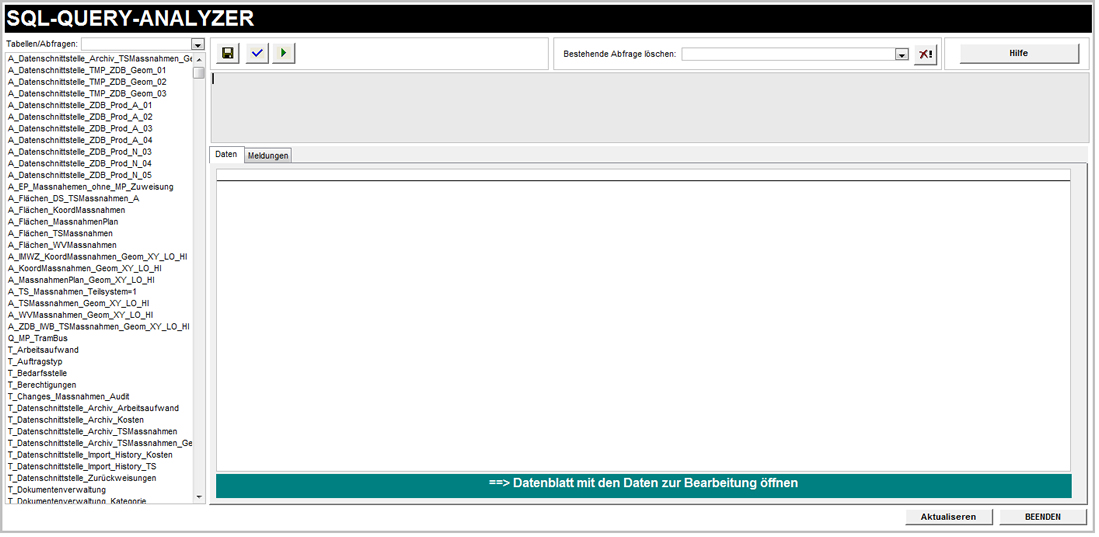
Task: Click the blue checkmark validate query icon
Action: click(x=257, y=54)
